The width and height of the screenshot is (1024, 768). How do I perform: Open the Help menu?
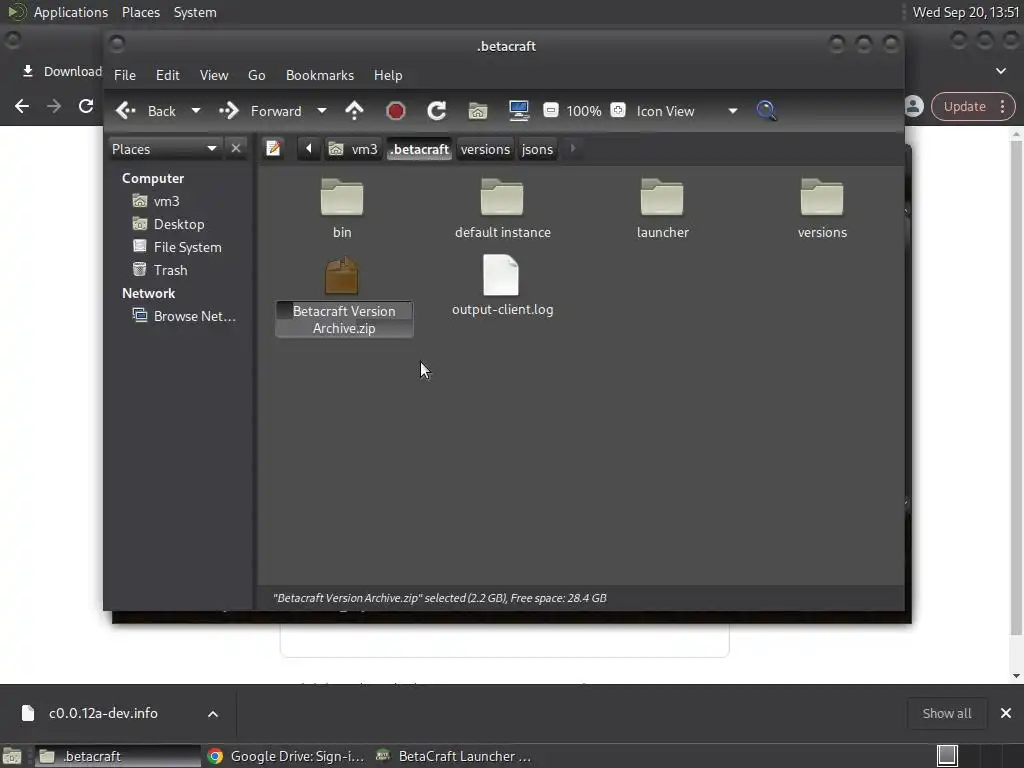click(x=388, y=75)
